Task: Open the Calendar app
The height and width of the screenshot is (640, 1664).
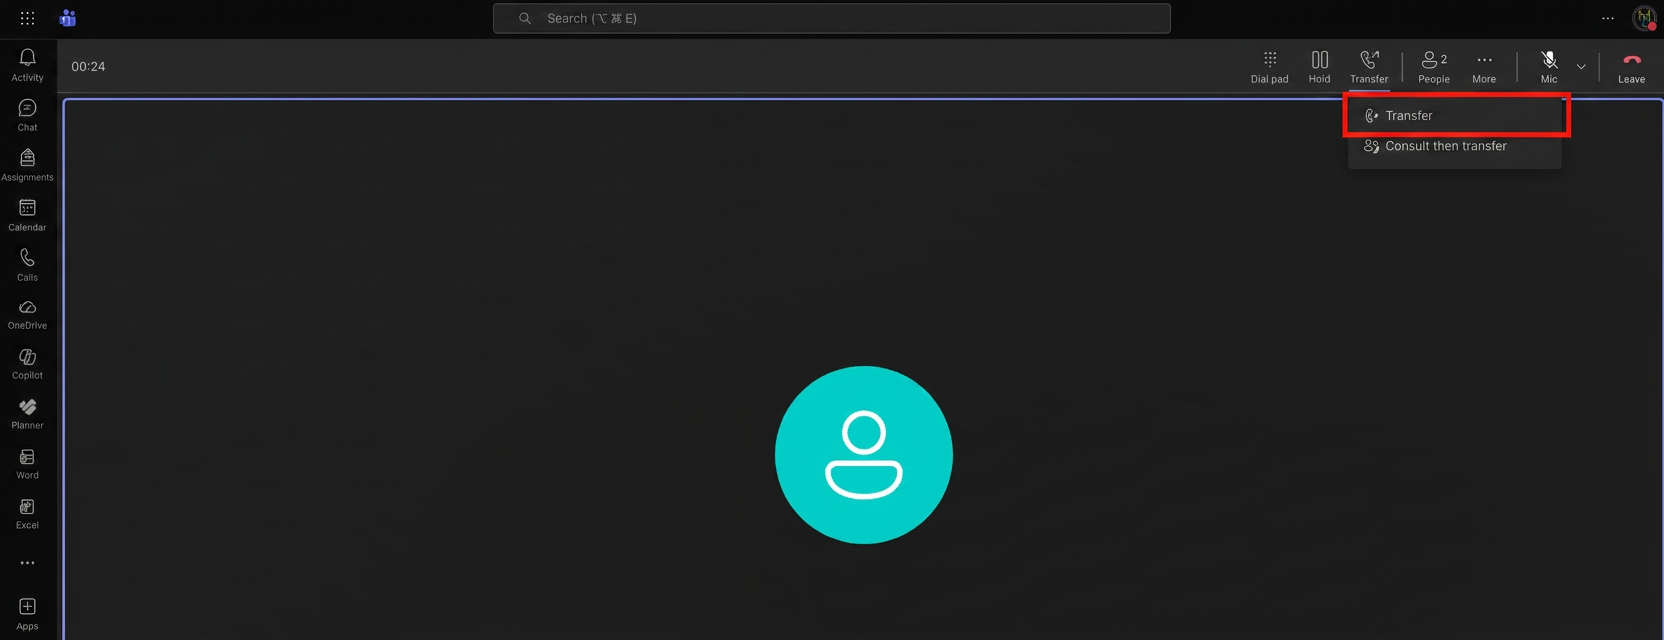Action: pyautogui.click(x=27, y=215)
